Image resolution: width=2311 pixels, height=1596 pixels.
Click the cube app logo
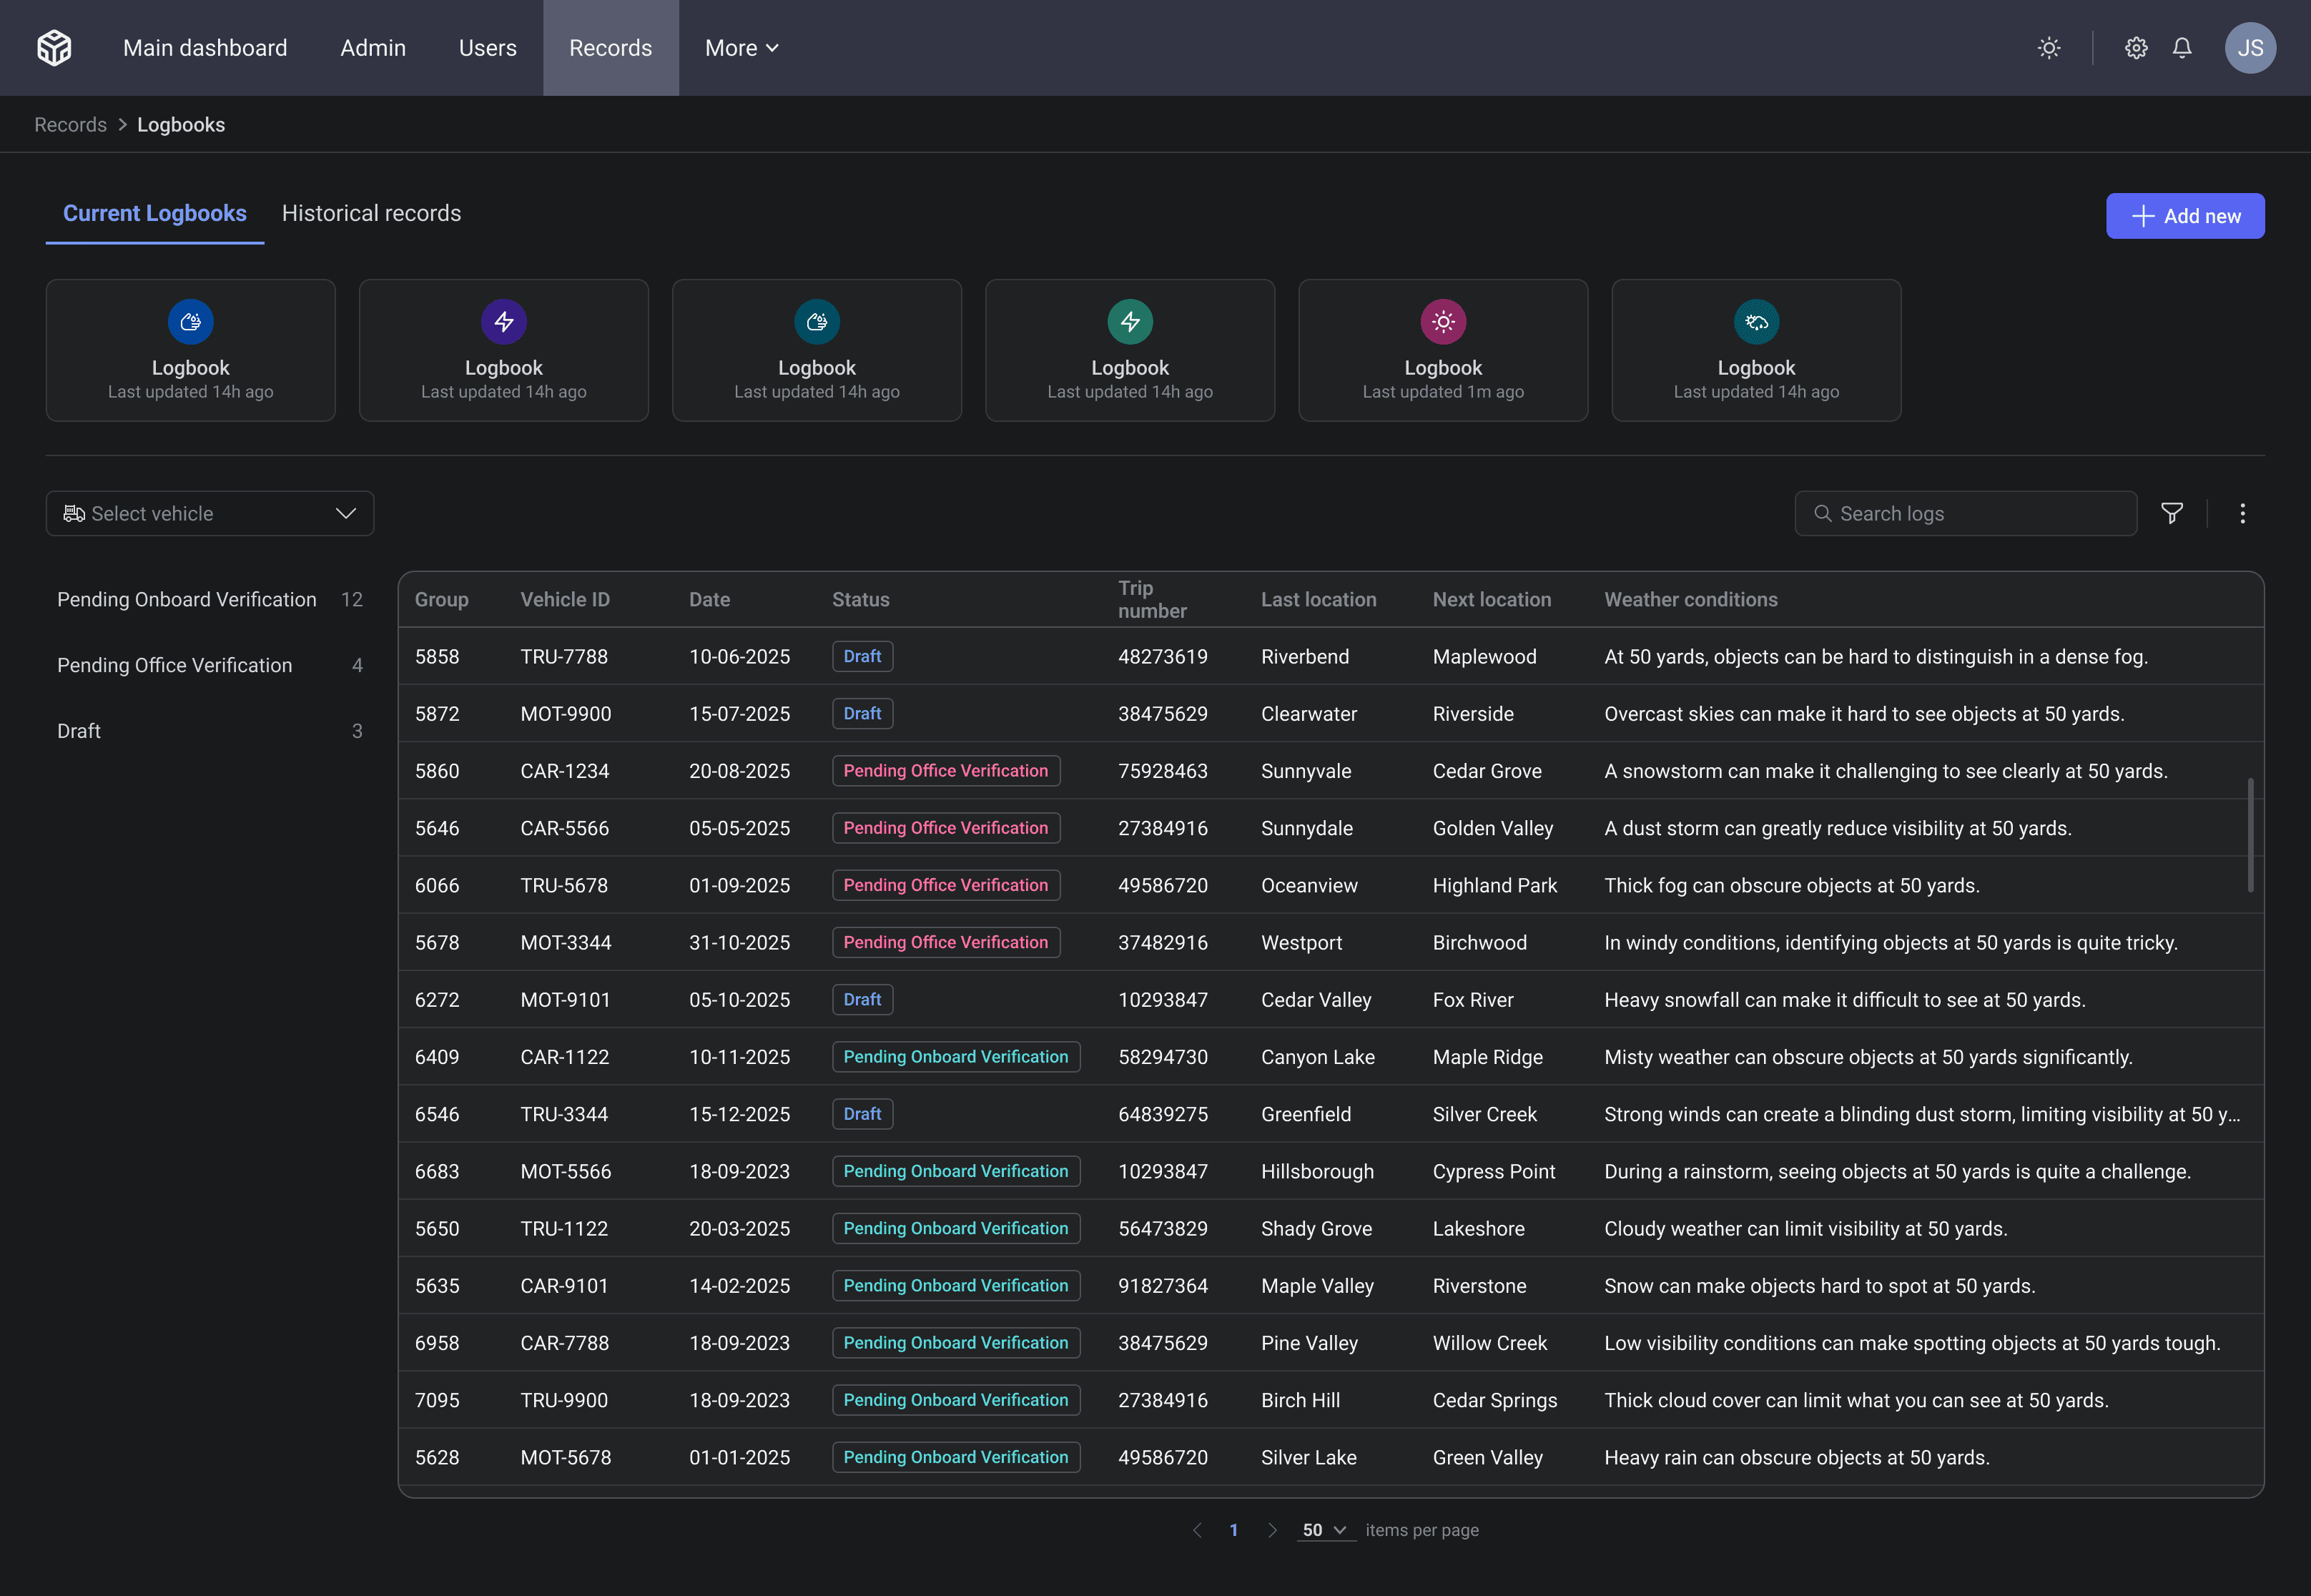click(54, 47)
